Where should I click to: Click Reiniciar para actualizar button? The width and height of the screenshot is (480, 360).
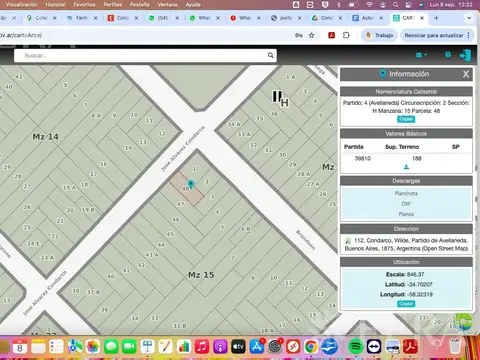pos(434,35)
